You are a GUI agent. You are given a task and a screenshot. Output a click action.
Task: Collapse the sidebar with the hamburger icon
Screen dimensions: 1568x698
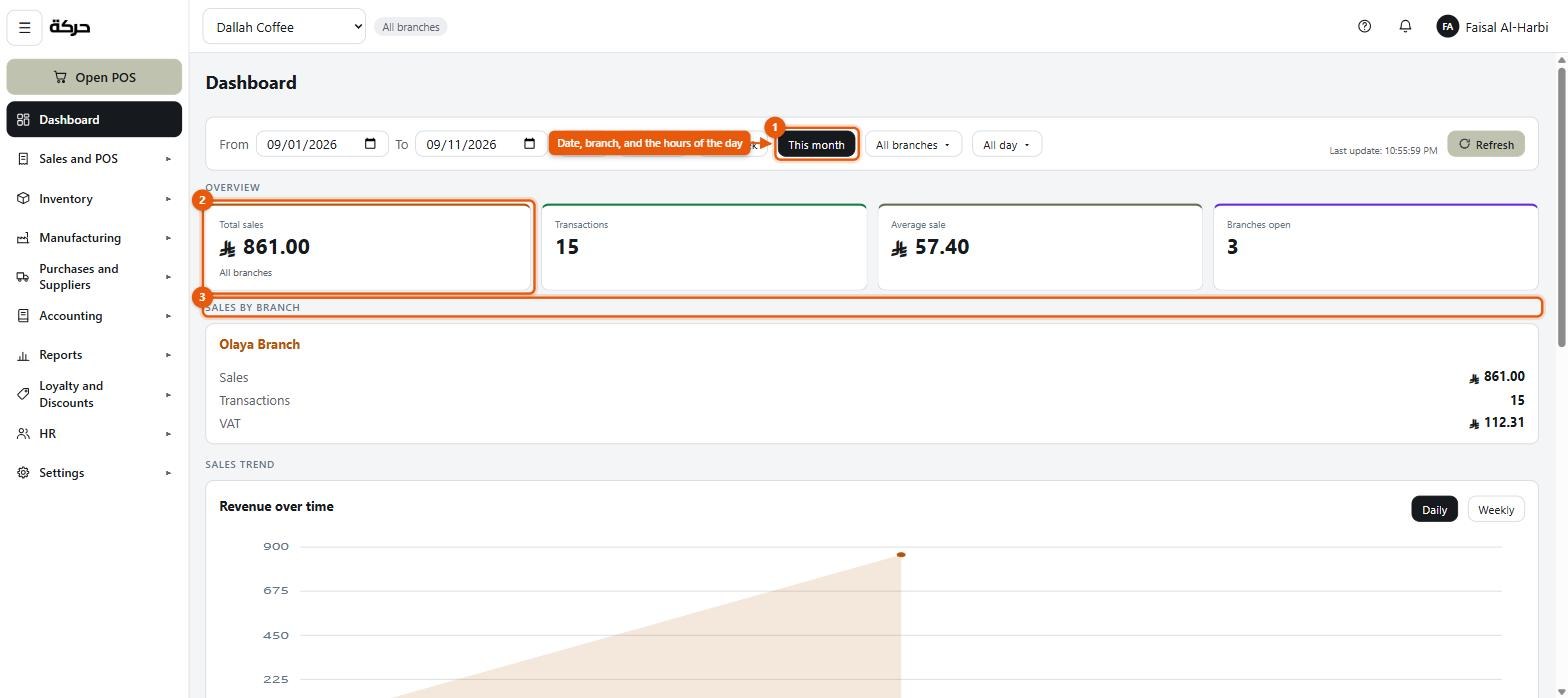click(x=25, y=28)
